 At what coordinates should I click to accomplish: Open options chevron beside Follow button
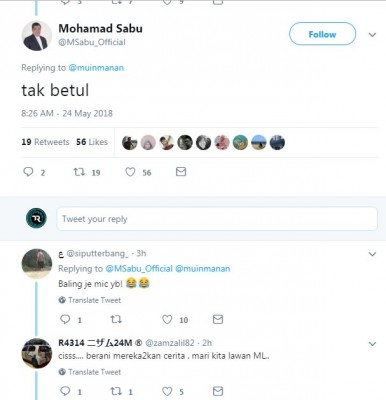[372, 34]
